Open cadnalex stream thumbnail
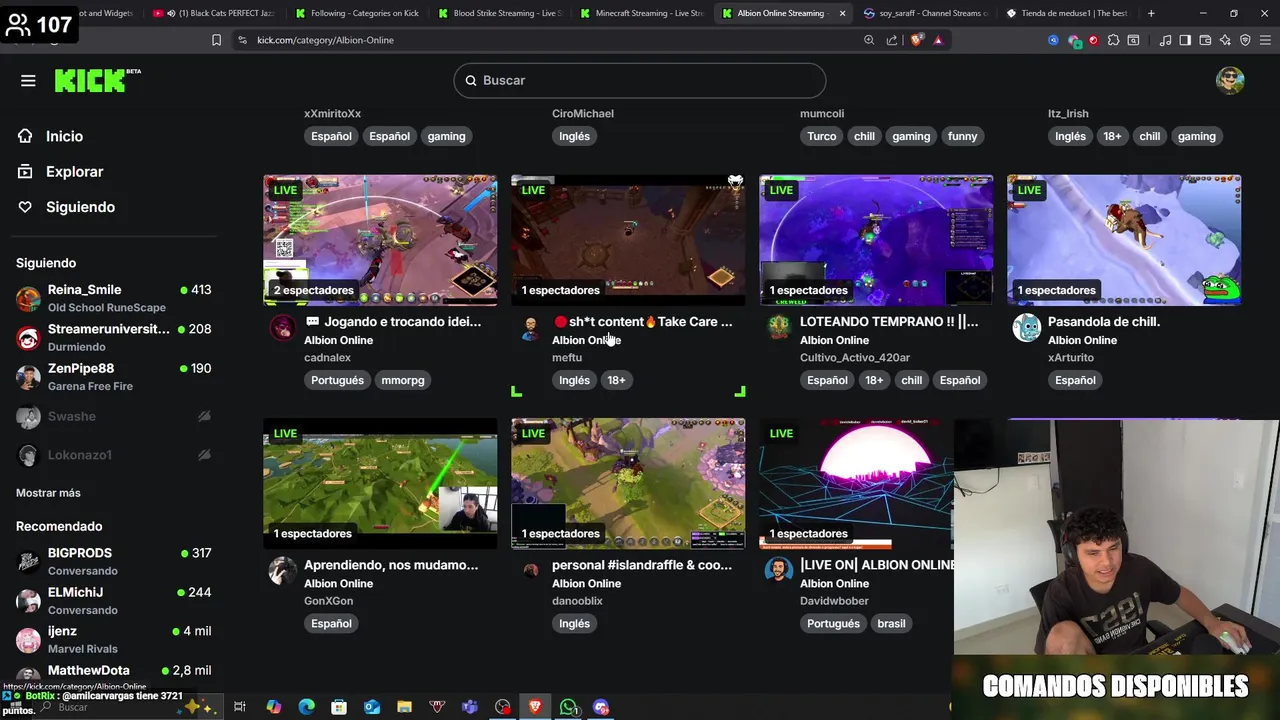Viewport: 1280px width, 720px height. pyautogui.click(x=380, y=240)
